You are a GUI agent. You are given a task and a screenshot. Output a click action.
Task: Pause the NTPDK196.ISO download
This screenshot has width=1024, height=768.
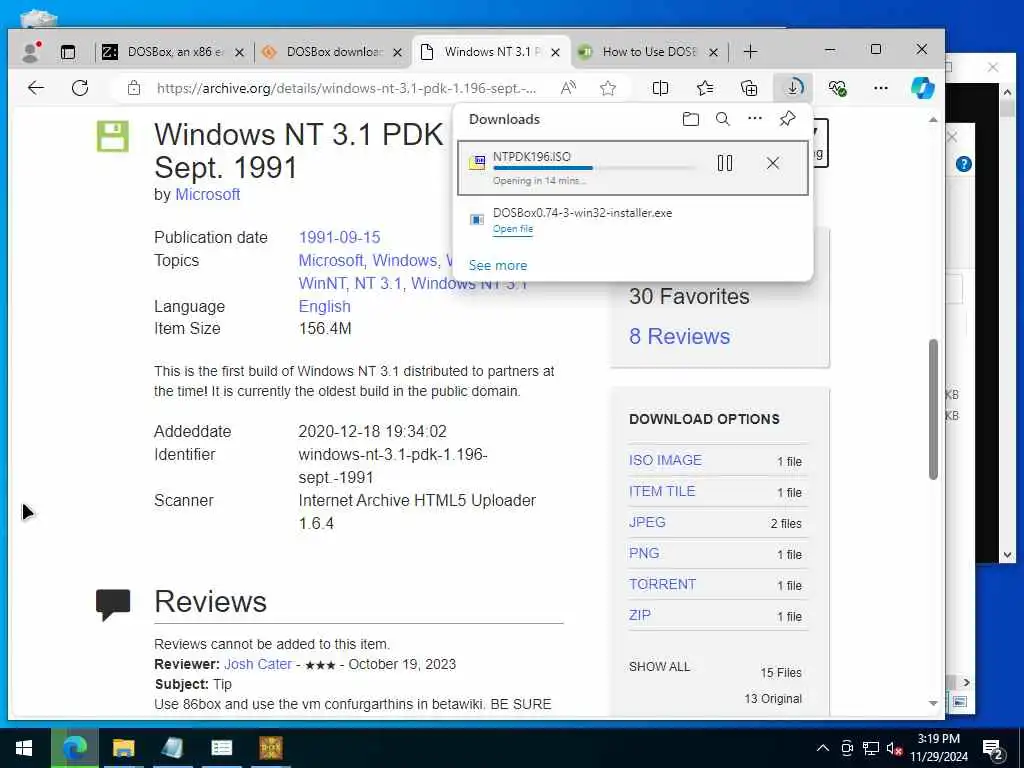pyautogui.click(x=725, y=163)
